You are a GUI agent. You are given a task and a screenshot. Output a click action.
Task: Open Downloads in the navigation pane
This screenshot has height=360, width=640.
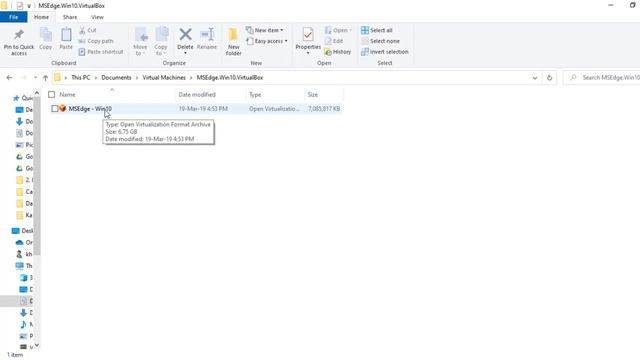(x=24, y=121)
